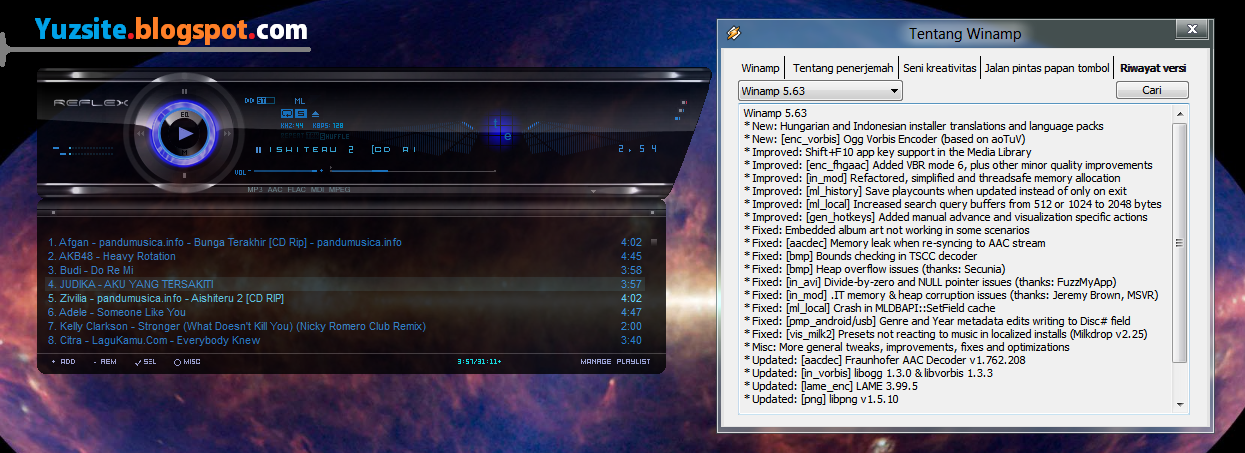The width and height of the screenshot is (1245, 453).
Task: Pause playback using the wheel's top pause icon
Action: (184, 91)
